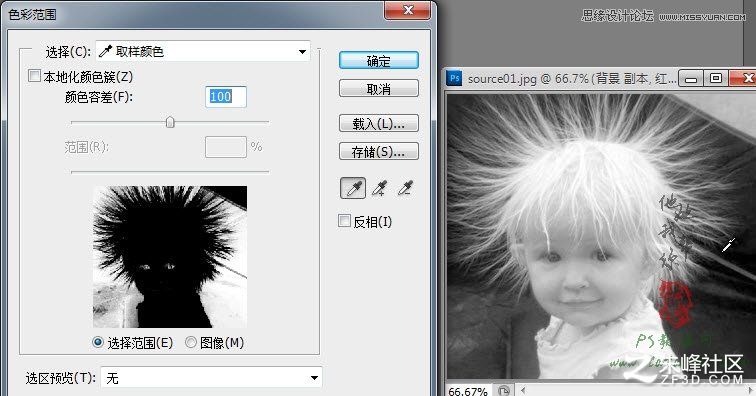Choose the 选择范围(E) radio option
Viewport: 756px width, 396px height.
point(98,342)
